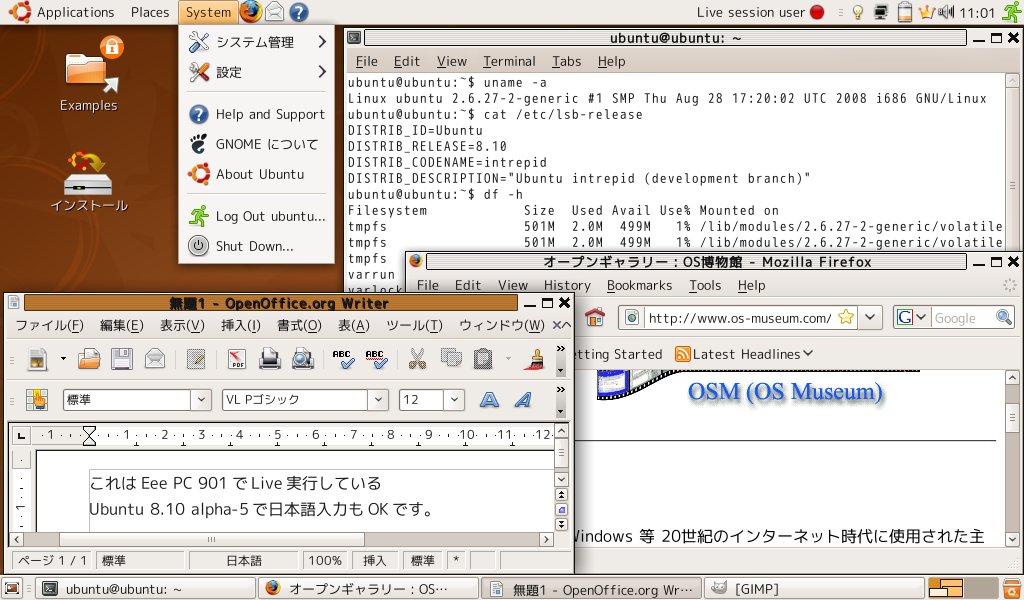1024x600 pixels.
Task: Click into the font size field showing 12
Action: [422, 400]
